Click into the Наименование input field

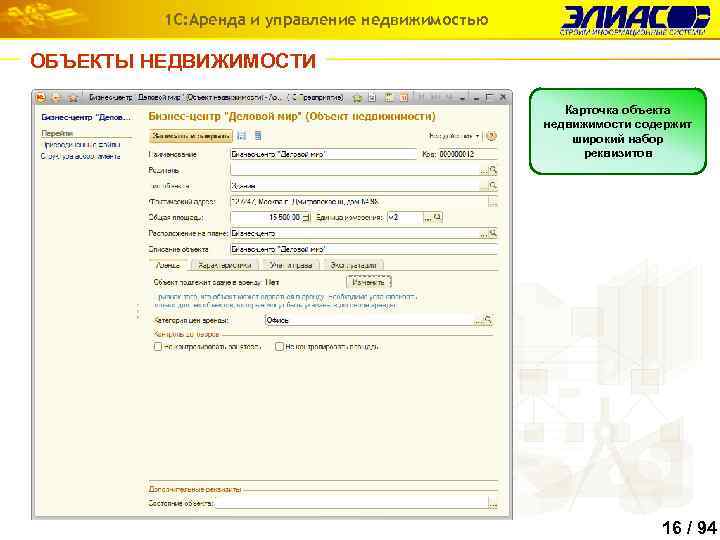(323, 154)
